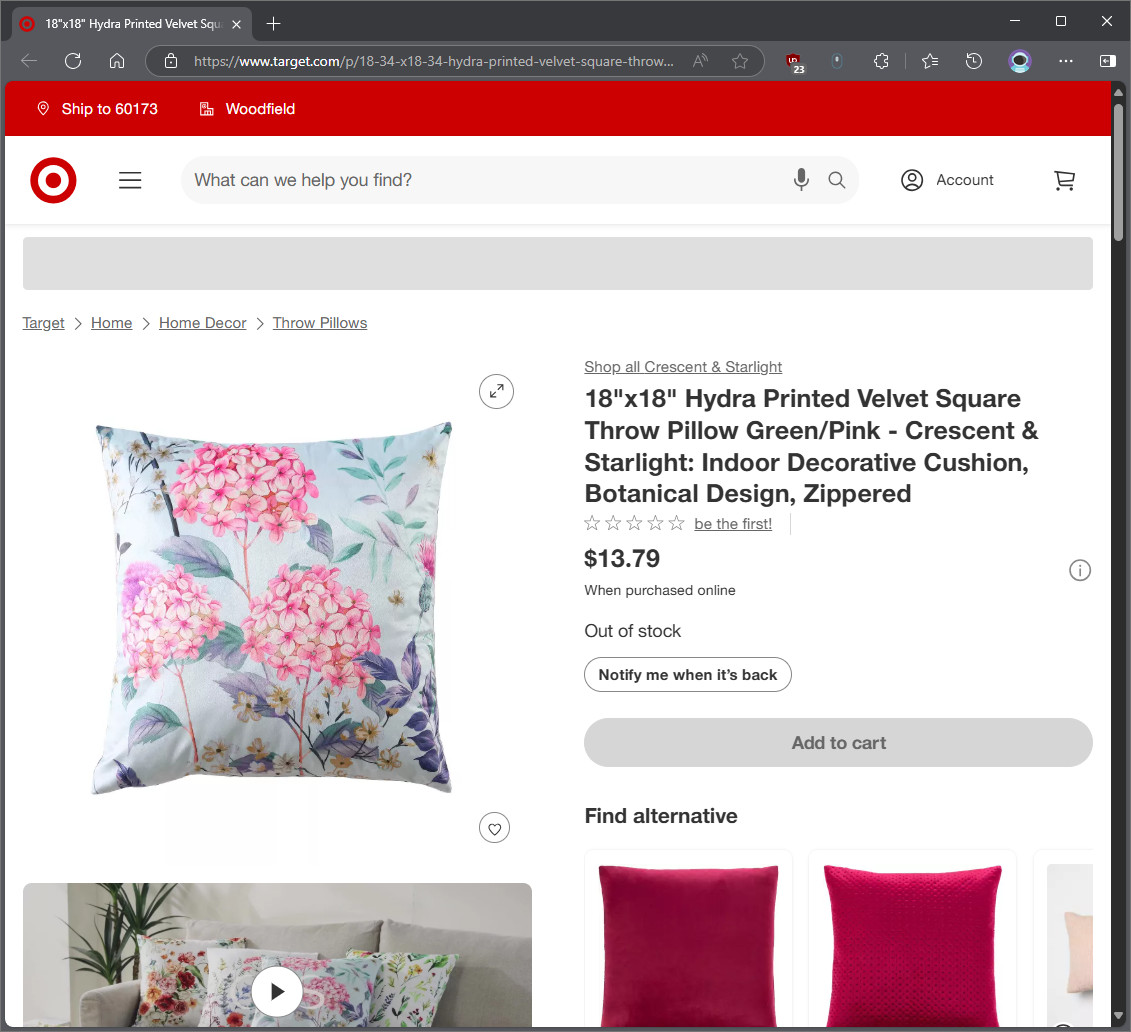
Task: Expand product image to fullscreen
Action: point(496,392)
